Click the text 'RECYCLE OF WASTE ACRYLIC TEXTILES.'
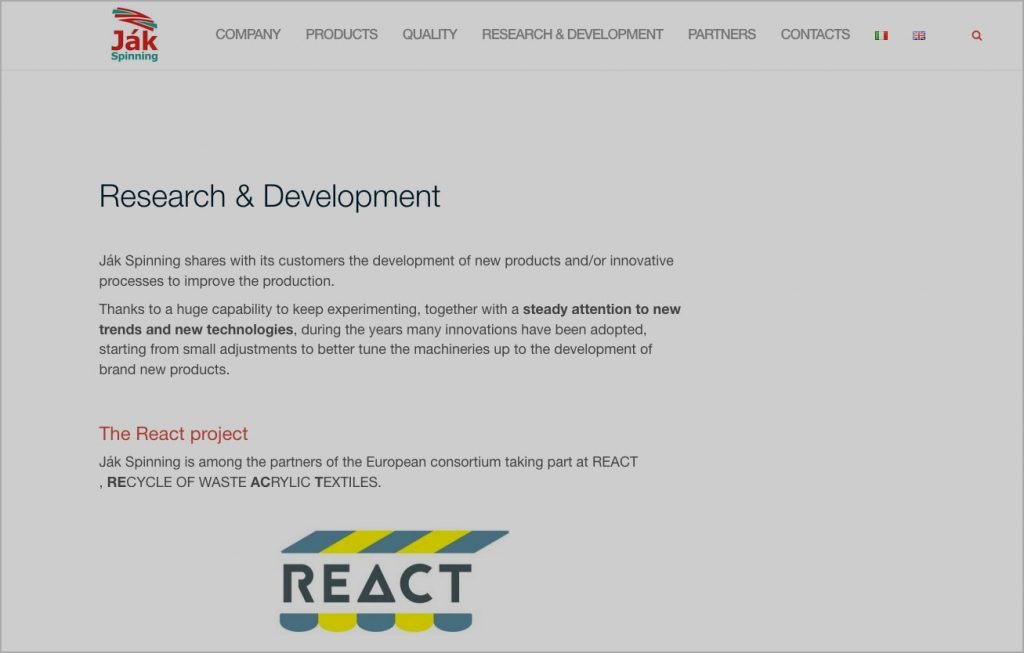Image resolution: width=1024 pixels, height=653 pixels. [x=244, y=482]
